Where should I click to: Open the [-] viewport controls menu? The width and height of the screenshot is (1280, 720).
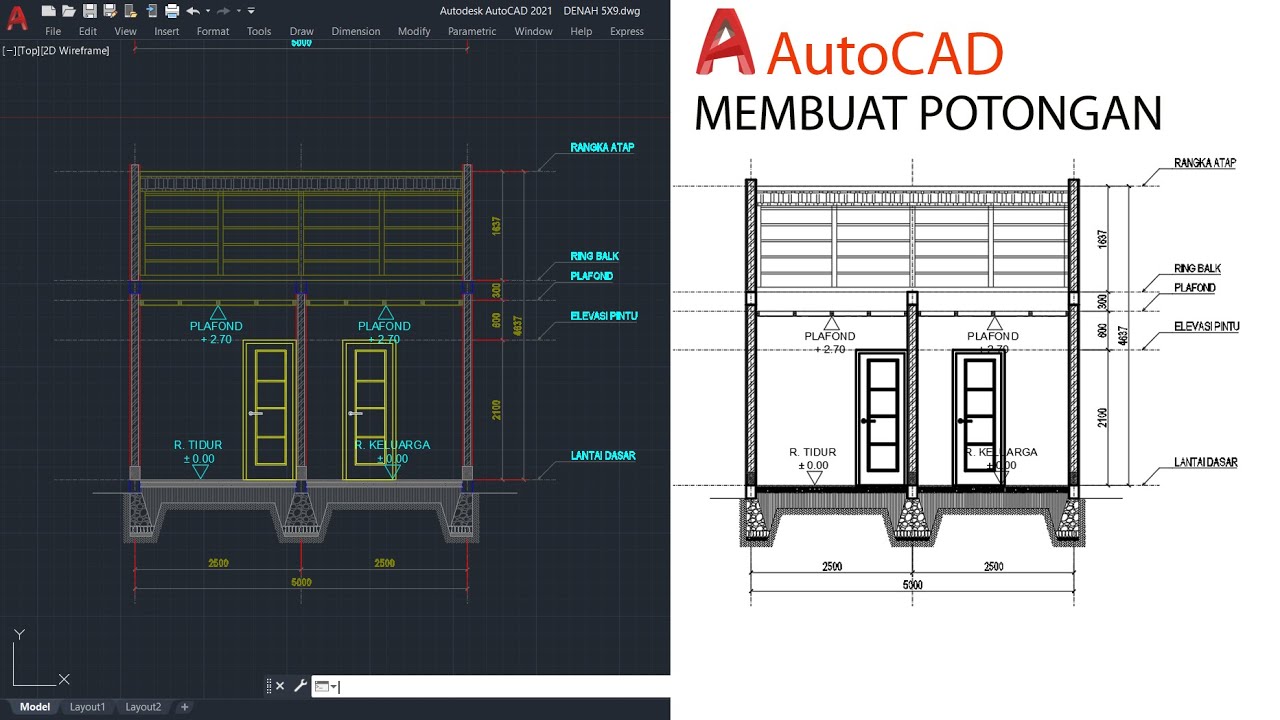[x=9, y=50]
